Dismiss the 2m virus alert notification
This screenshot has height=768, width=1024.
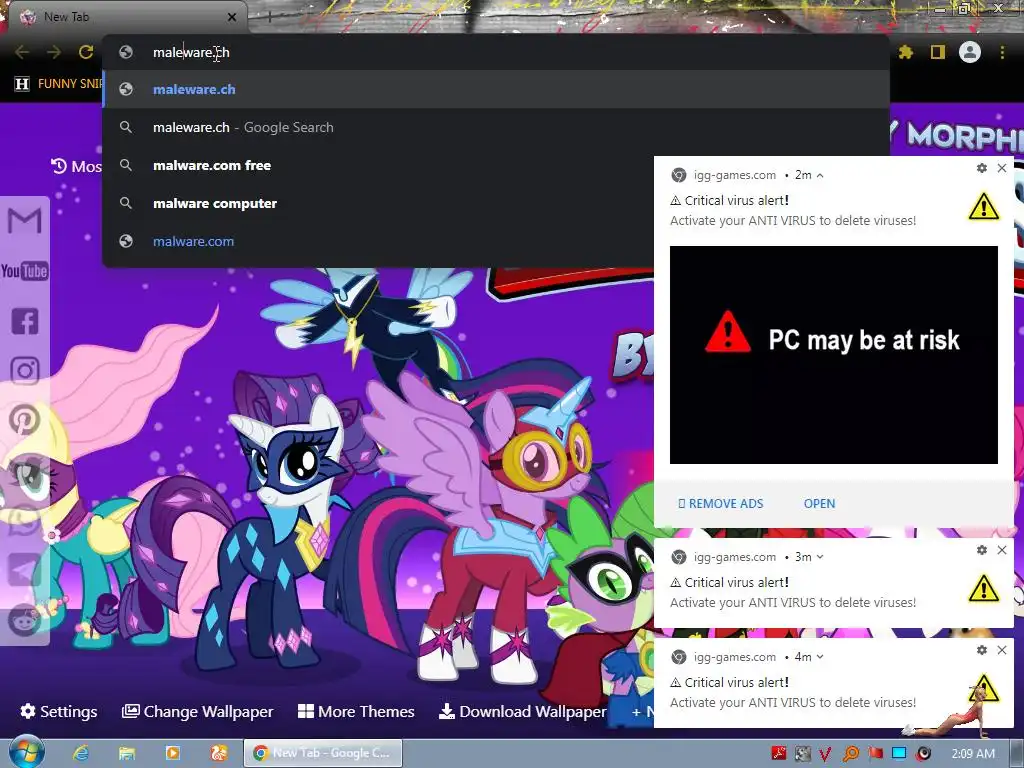(x=1002, y=168)
